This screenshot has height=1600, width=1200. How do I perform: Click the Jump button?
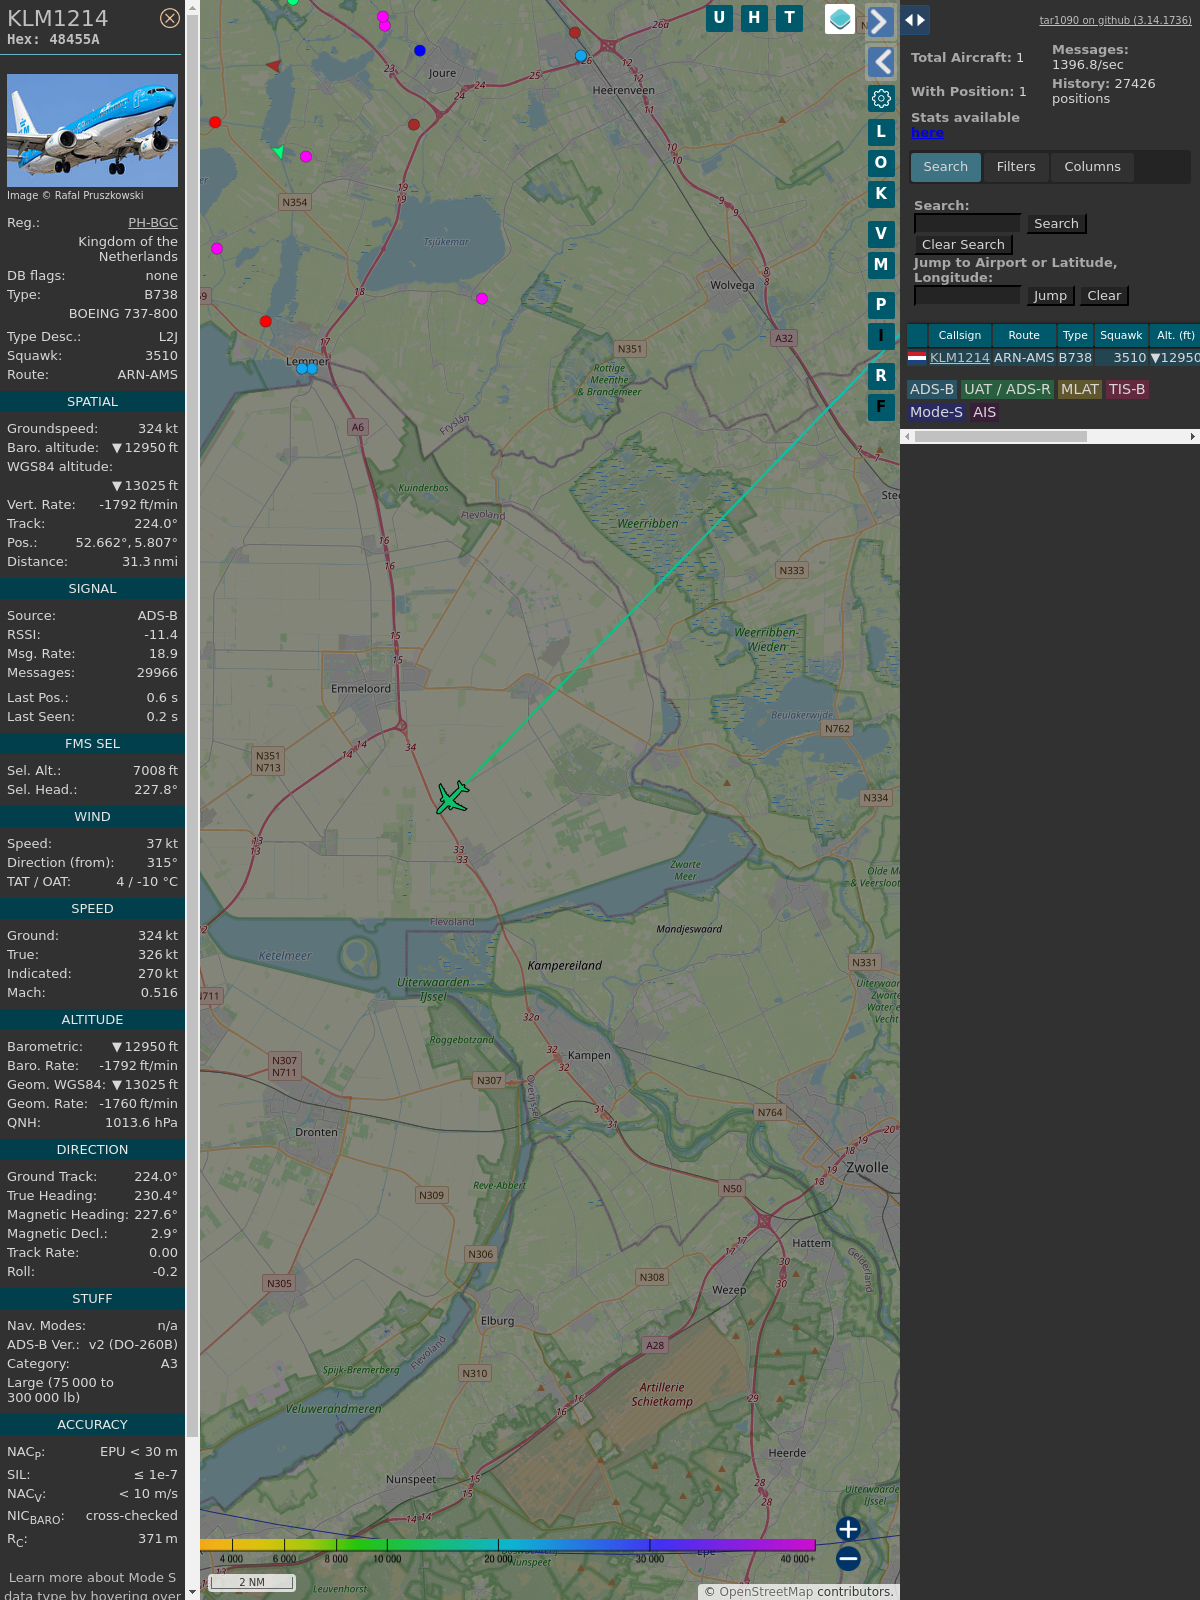(x=1050, y=296)
